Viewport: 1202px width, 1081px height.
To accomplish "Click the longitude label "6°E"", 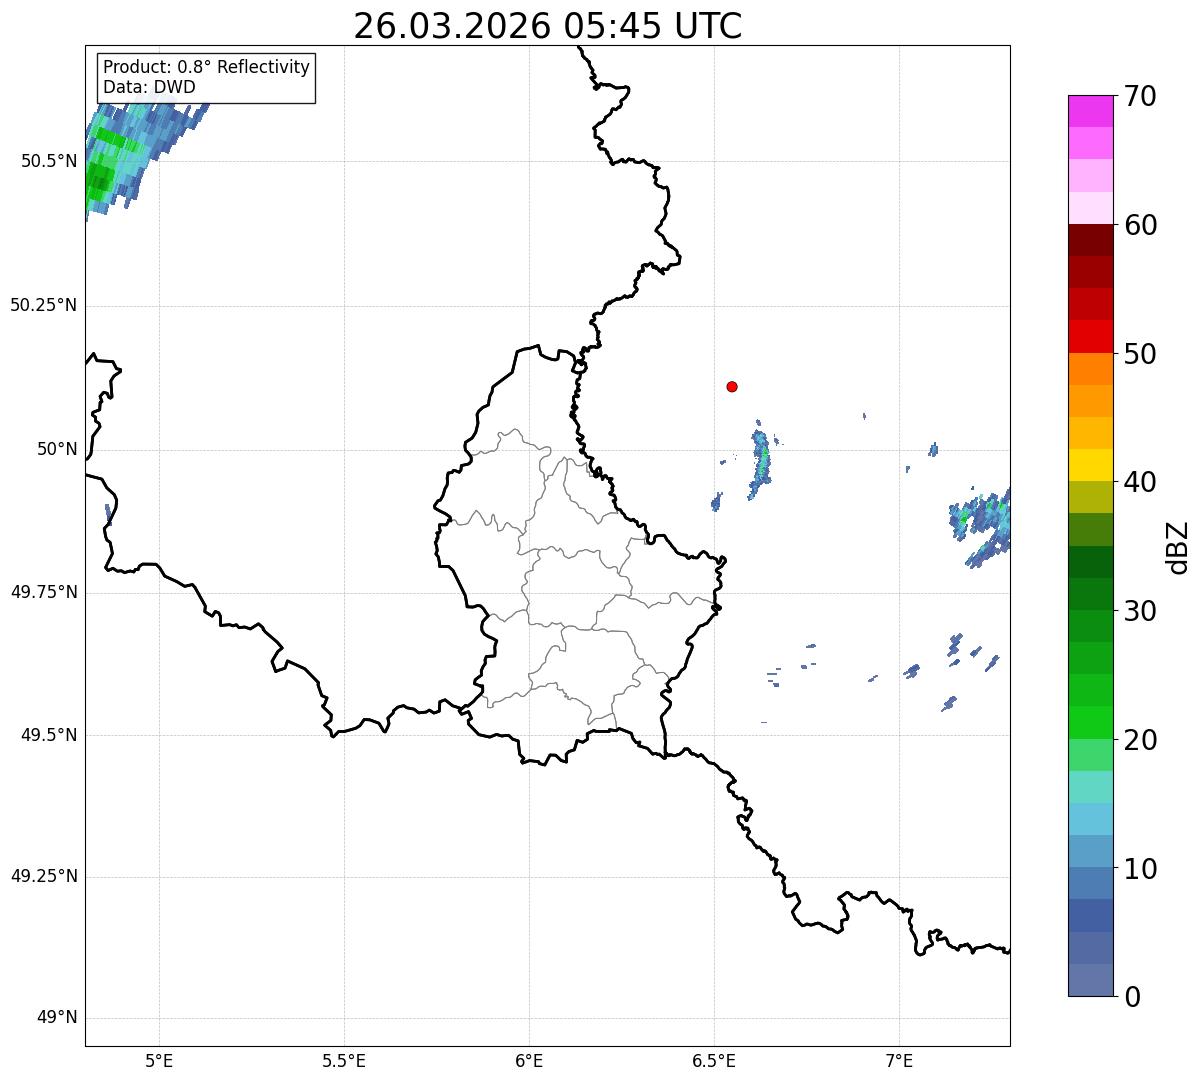I will click(529, 1060).
